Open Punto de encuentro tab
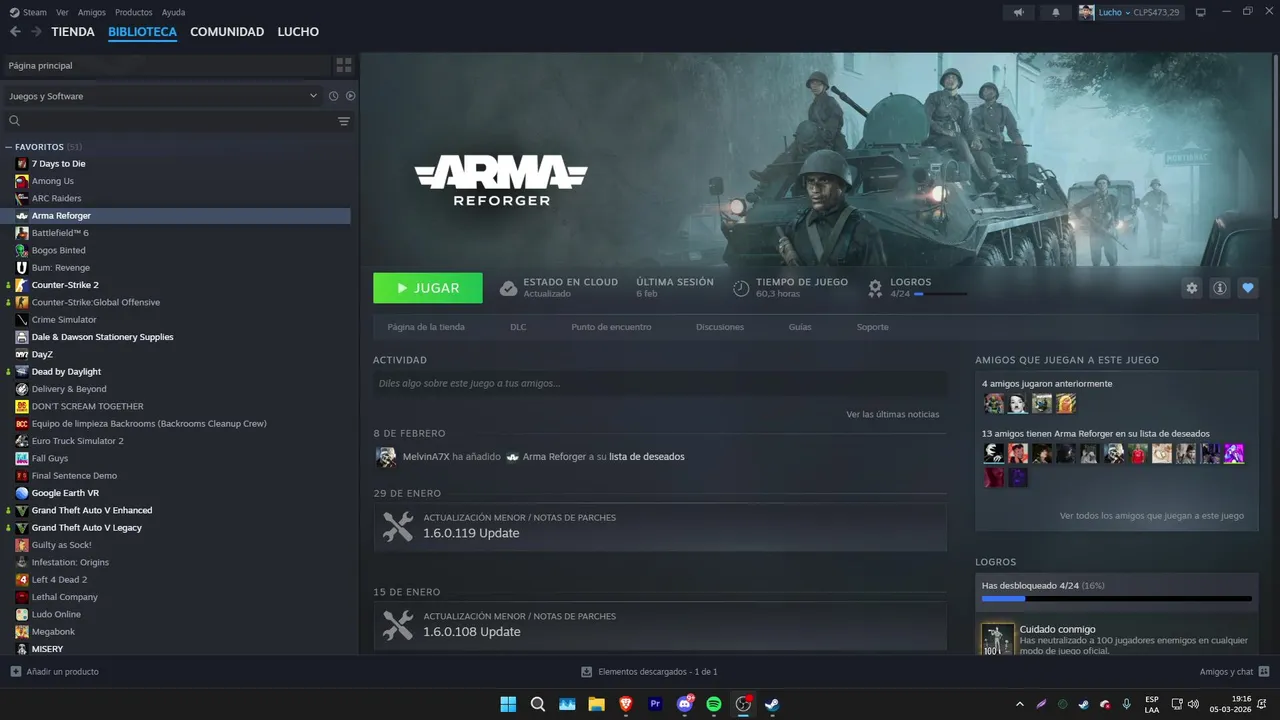This screenshot has width=1280, height=720. point(611,327)
